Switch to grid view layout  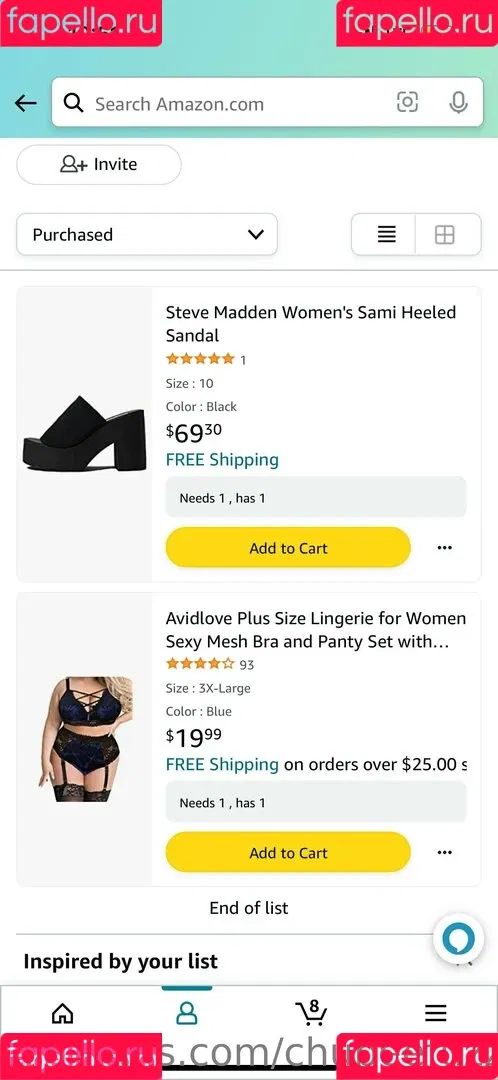445,235
